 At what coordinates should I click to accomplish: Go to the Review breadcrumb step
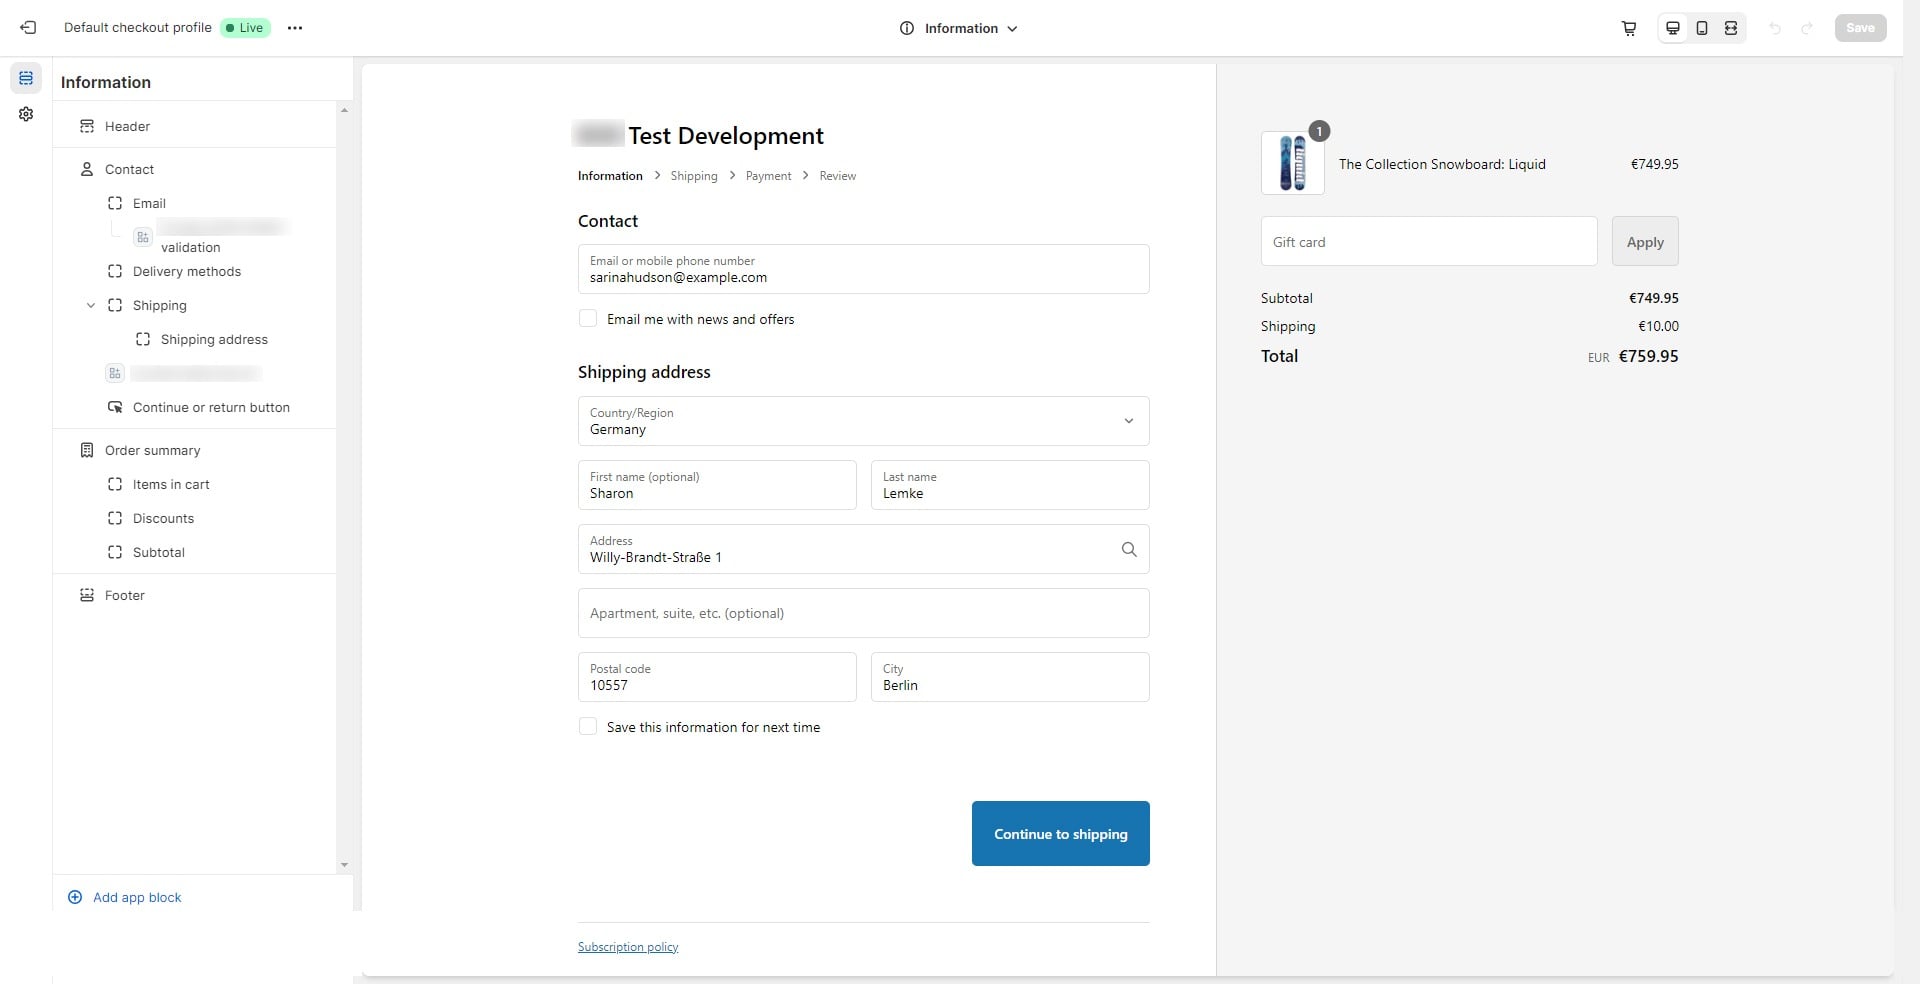[838, 176]
